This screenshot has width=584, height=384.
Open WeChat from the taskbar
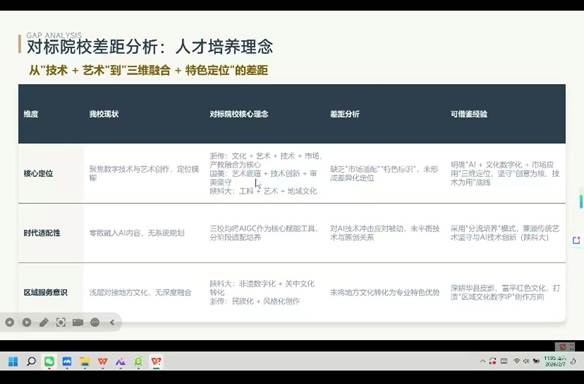click(x=49, y=361)
